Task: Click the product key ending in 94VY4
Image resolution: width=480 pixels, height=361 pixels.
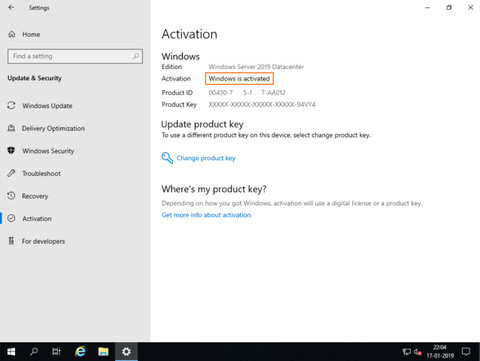Action: coord(262,105)
